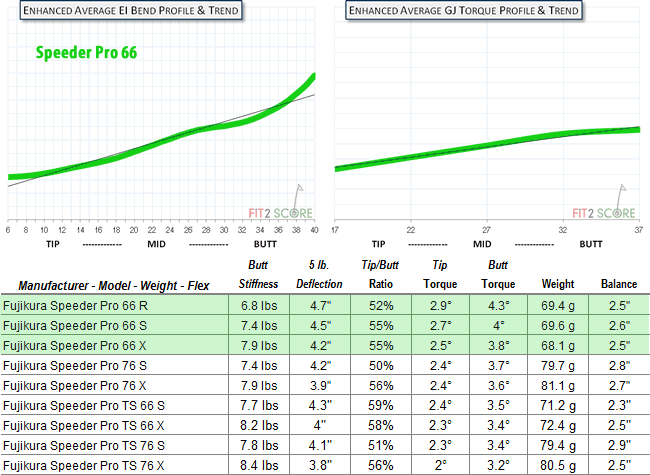
Task: Select the Fujikura Speeder Pro 76 X row name
Action: (75, 385)
